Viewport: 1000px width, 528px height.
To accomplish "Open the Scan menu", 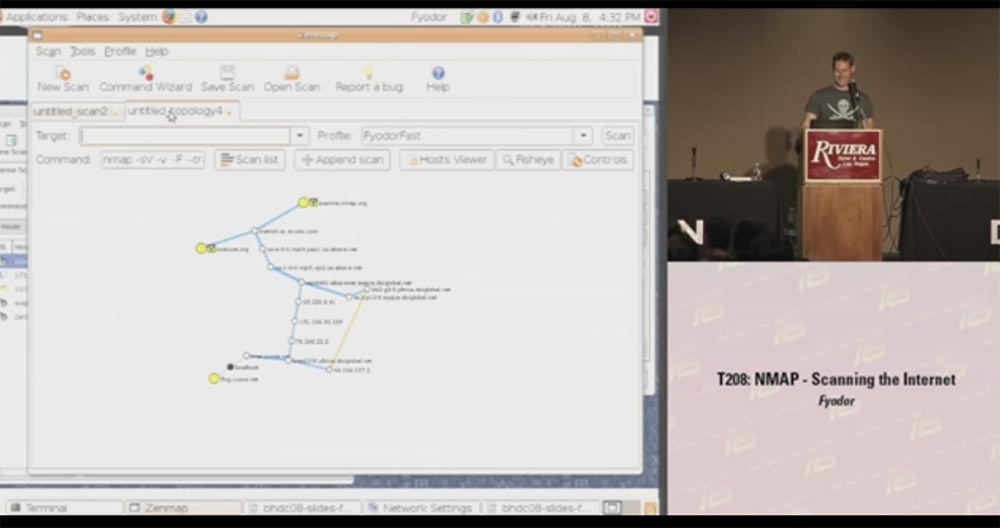I will click(x=48, y=51).
